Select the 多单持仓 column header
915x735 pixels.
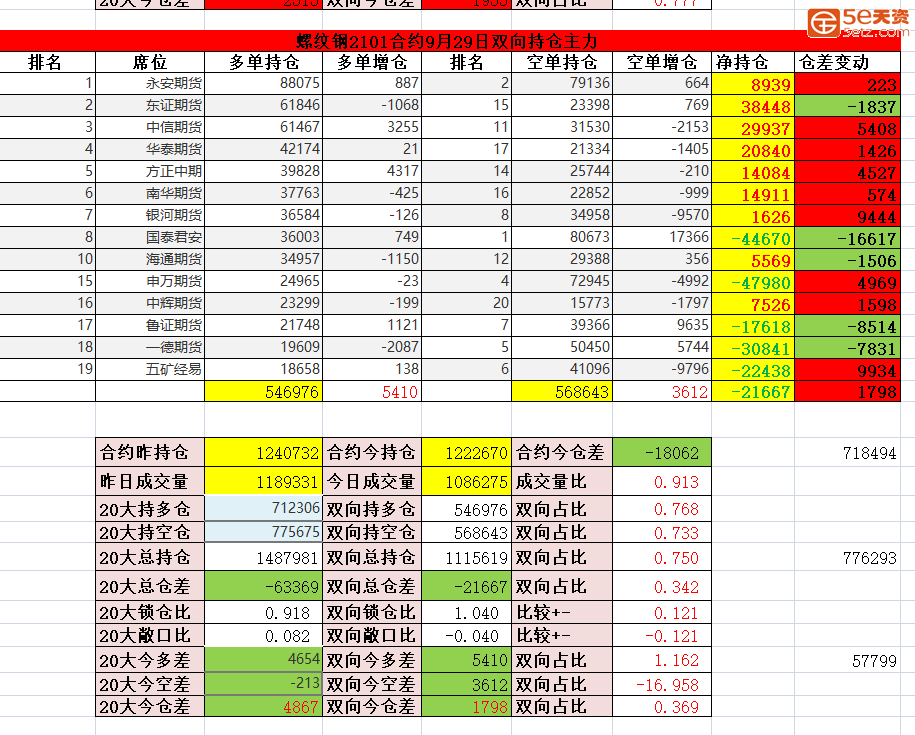tap(264, 62)
